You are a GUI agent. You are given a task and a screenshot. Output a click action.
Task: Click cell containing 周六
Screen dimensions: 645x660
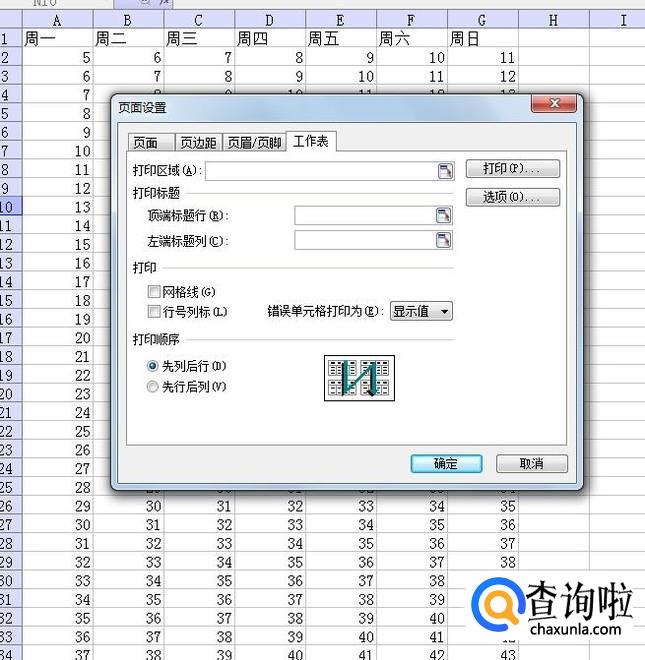coord(411,38)
